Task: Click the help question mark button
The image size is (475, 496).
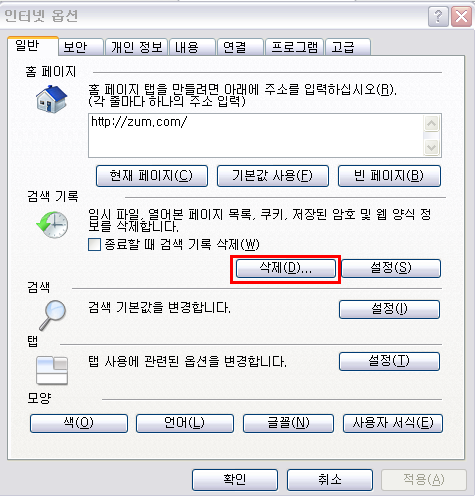Action: click(438, 16)
